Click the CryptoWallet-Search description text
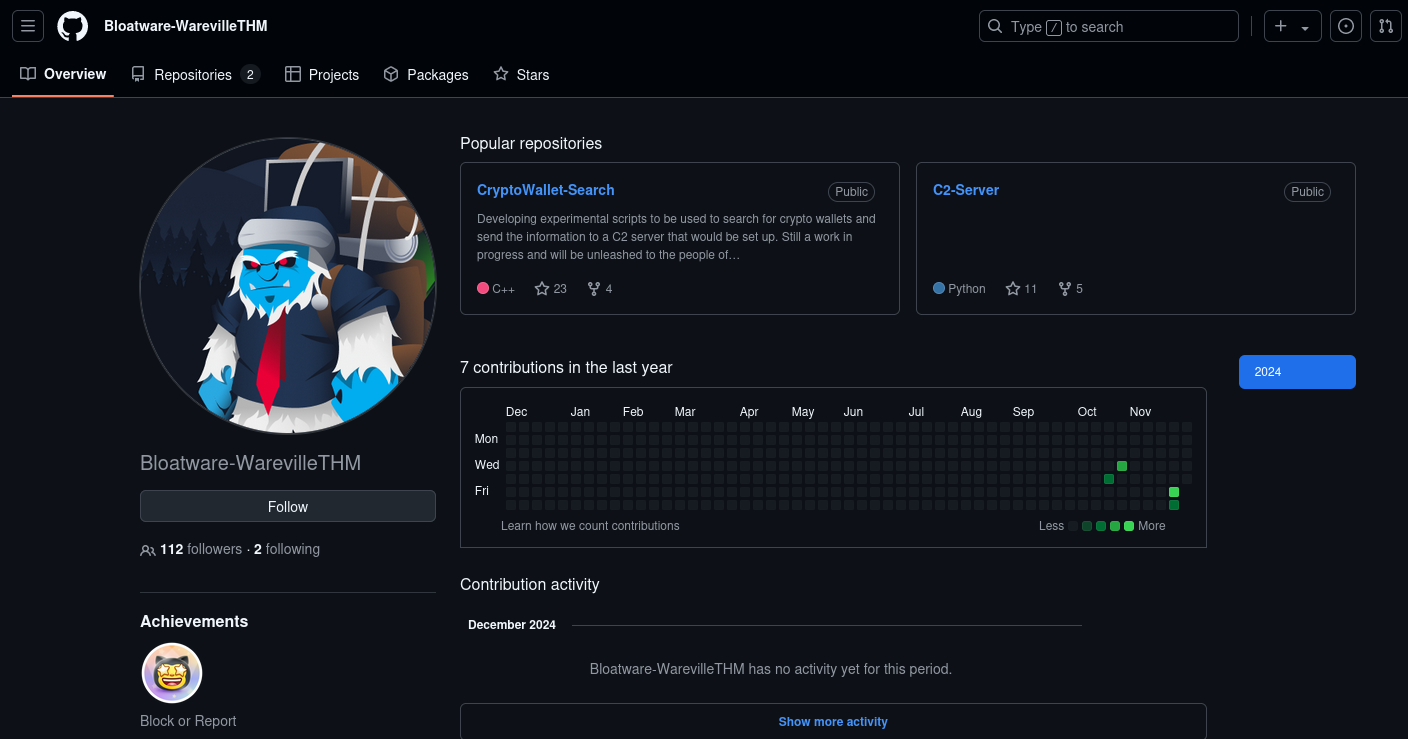 (x=678, y=237)
